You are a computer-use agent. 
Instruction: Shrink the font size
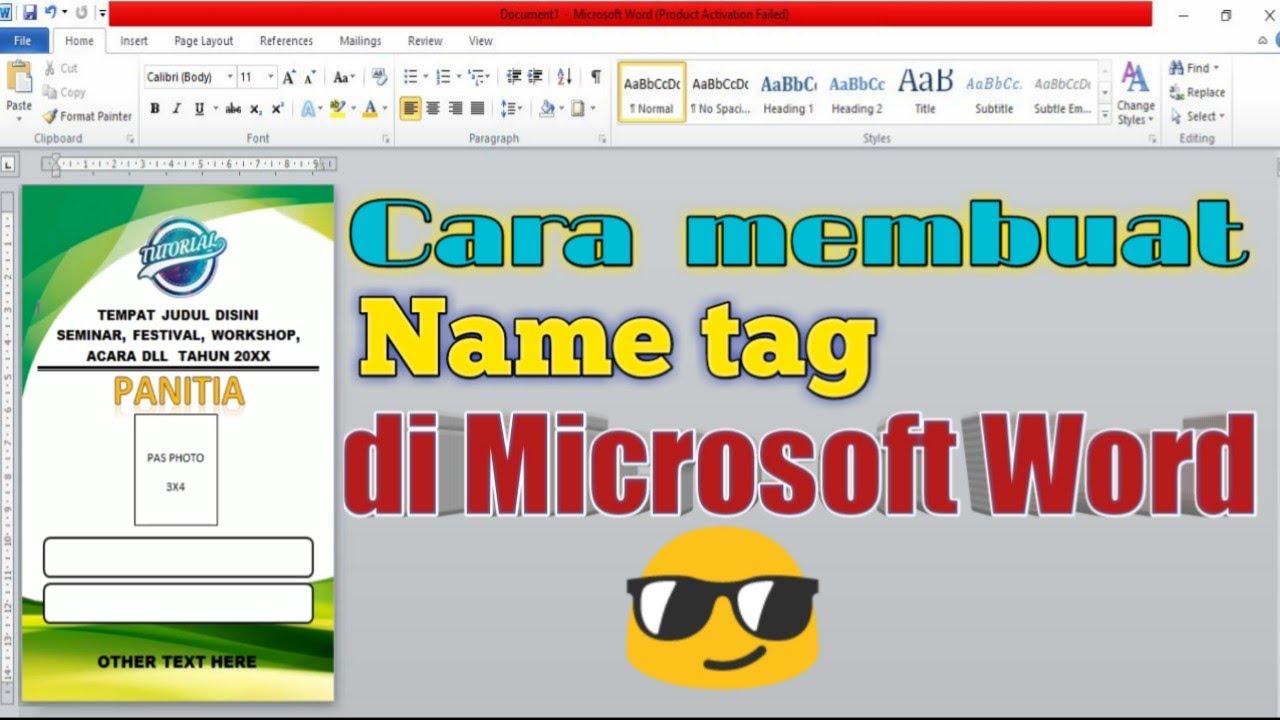click(310, 77)
